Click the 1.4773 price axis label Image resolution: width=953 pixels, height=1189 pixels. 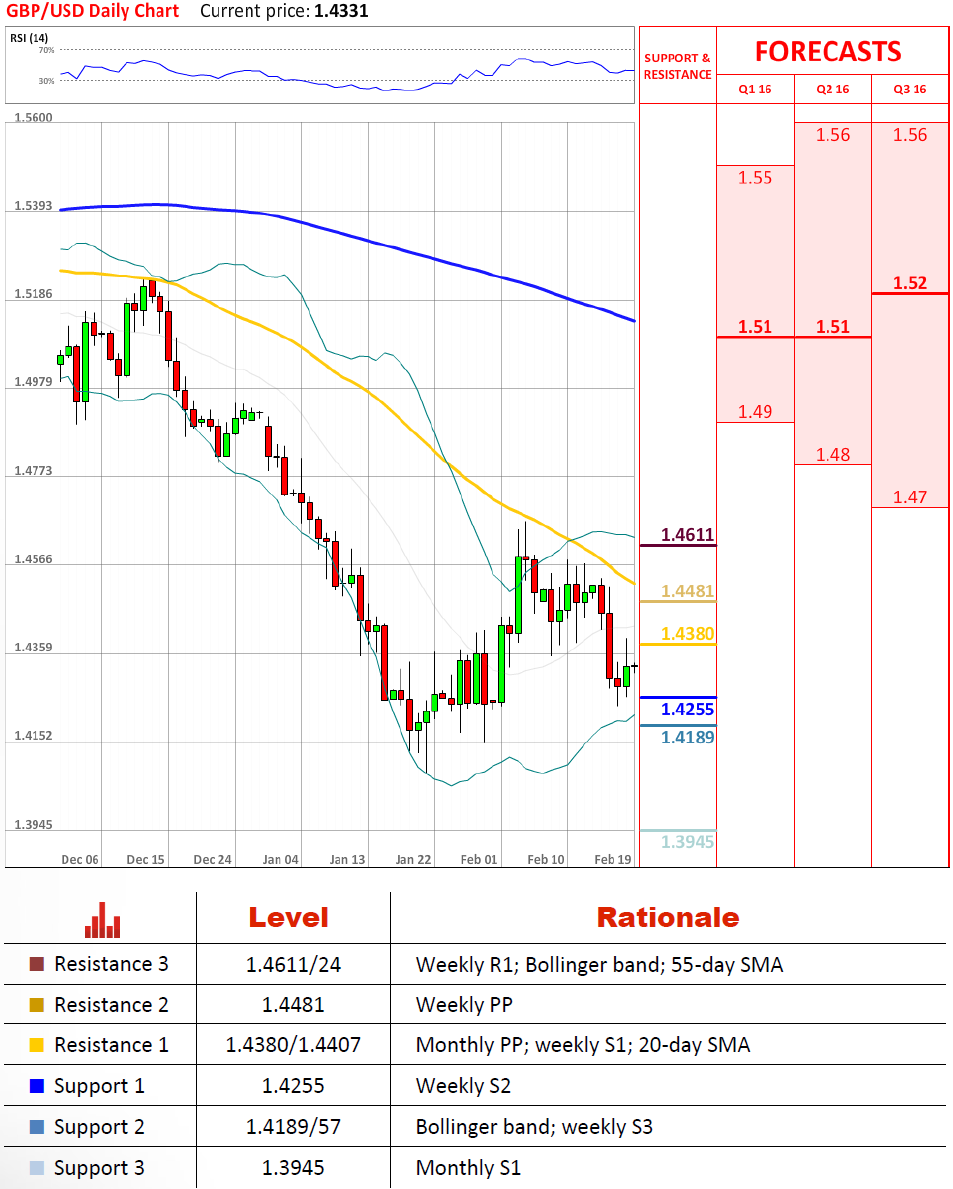(x=33, y=471)
